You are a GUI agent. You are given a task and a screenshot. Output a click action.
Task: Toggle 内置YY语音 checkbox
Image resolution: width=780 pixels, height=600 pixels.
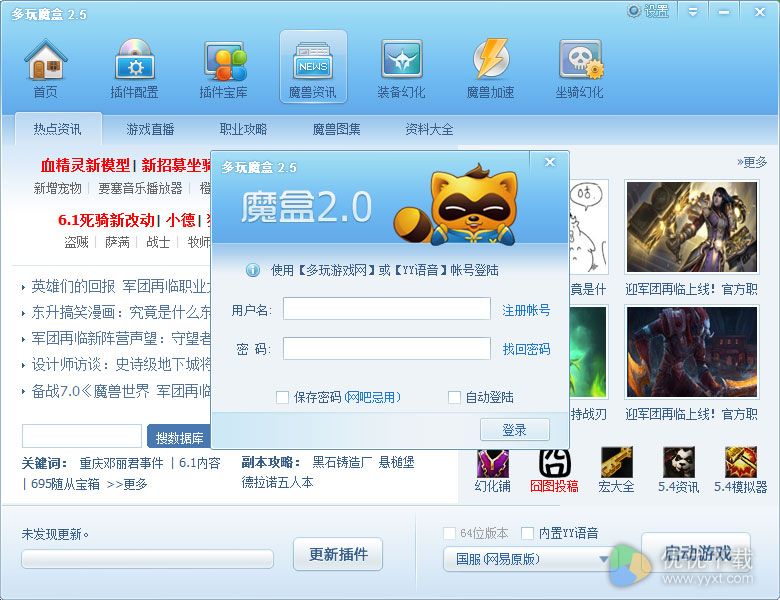pyautogui.click(x=527, y=533)
